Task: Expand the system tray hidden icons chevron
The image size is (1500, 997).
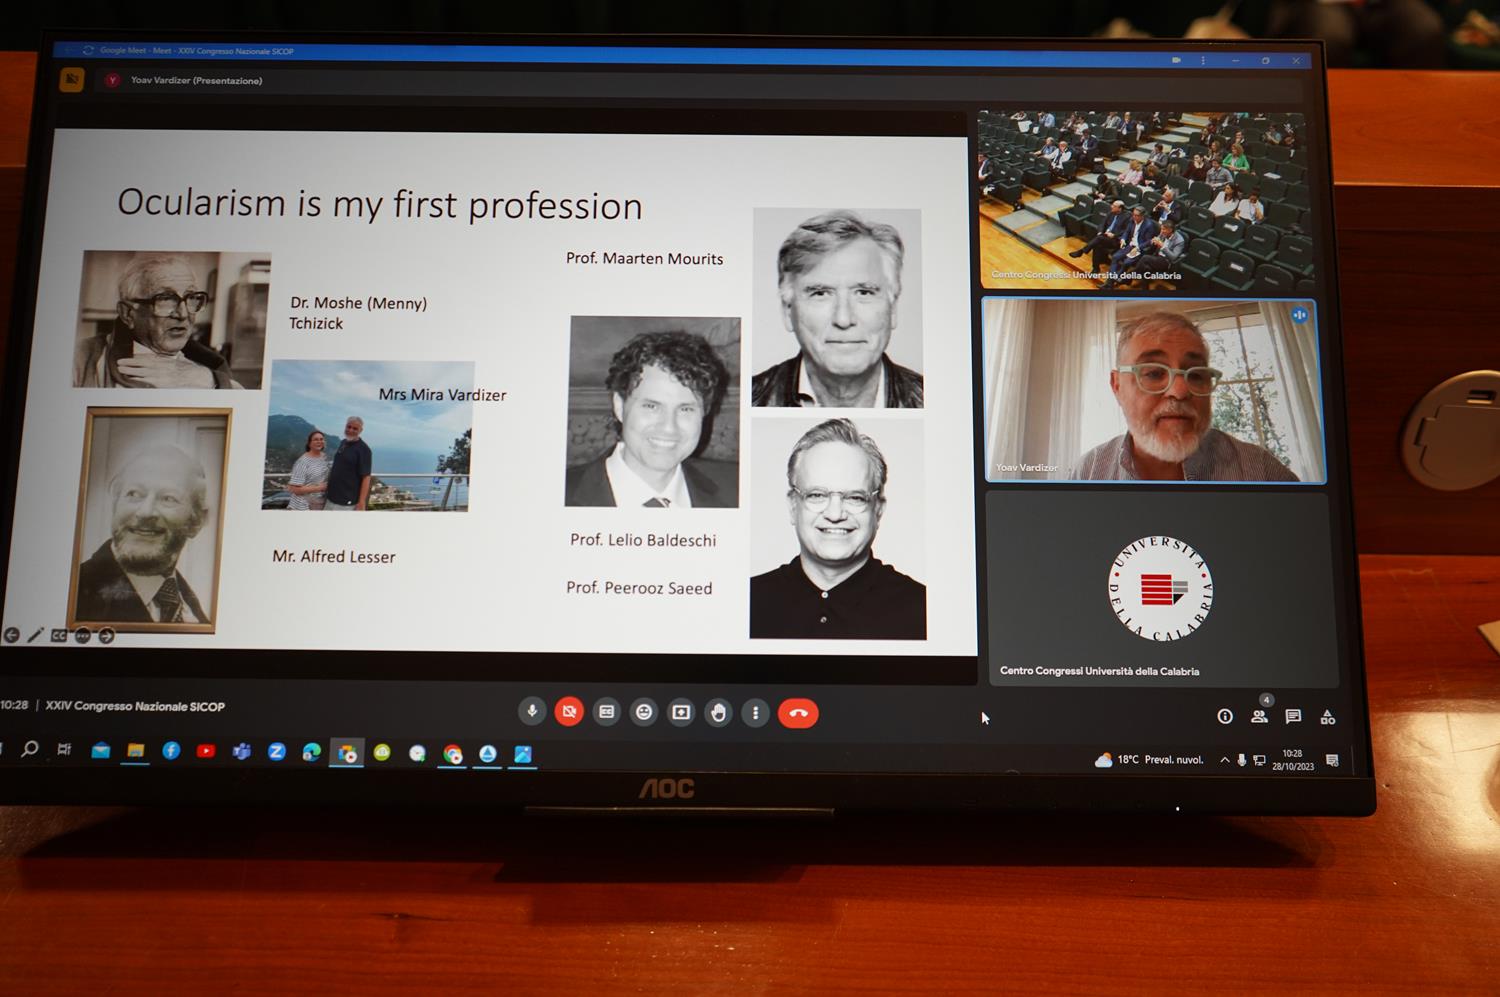Action: [1224, 760]
